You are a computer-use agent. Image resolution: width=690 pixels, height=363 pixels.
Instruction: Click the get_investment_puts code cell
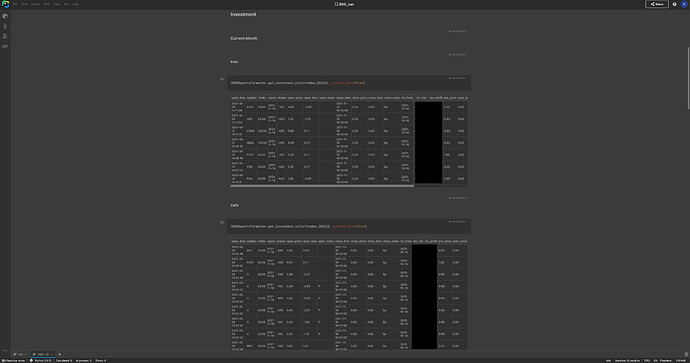[x=349, y=83]
